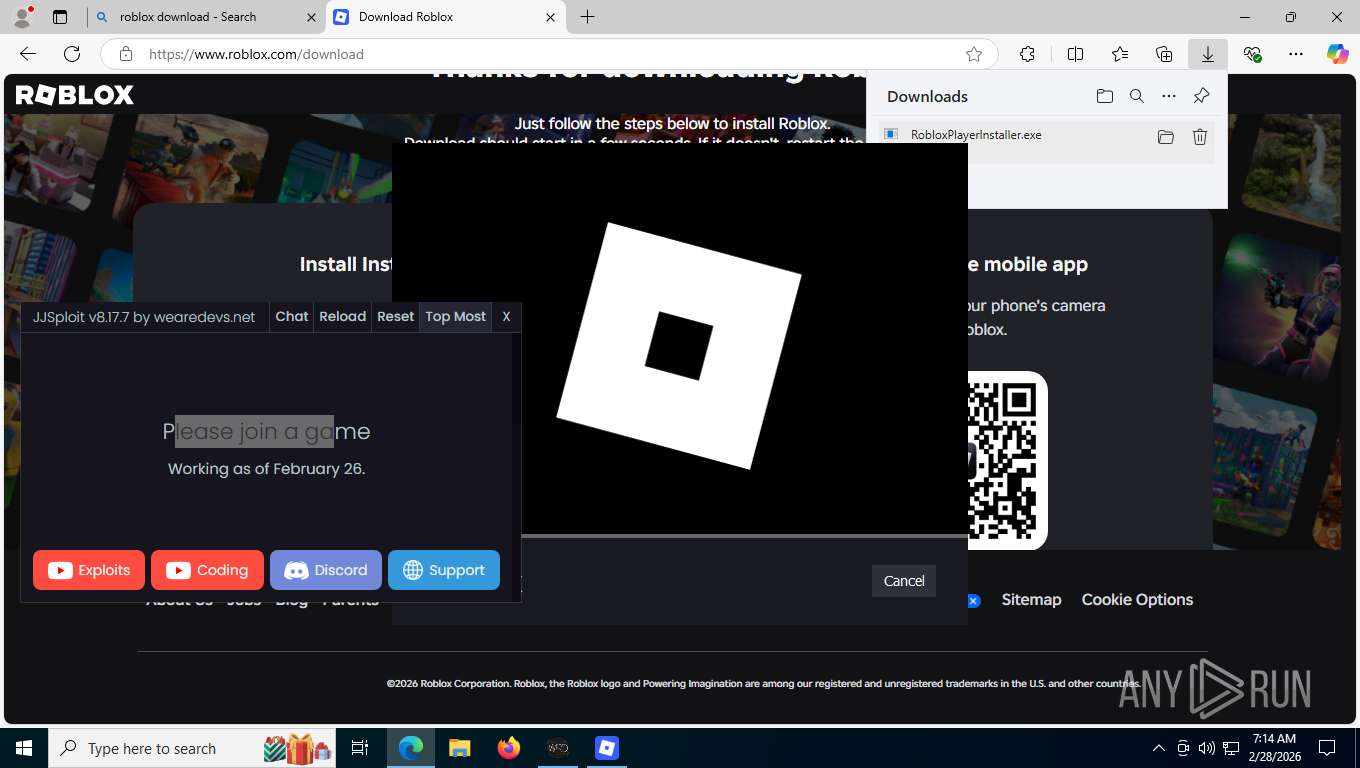Open Cookie Options footer link
Image resolution: width=1360 pixels, height=768 pixels.
(x=1137, y=599)
